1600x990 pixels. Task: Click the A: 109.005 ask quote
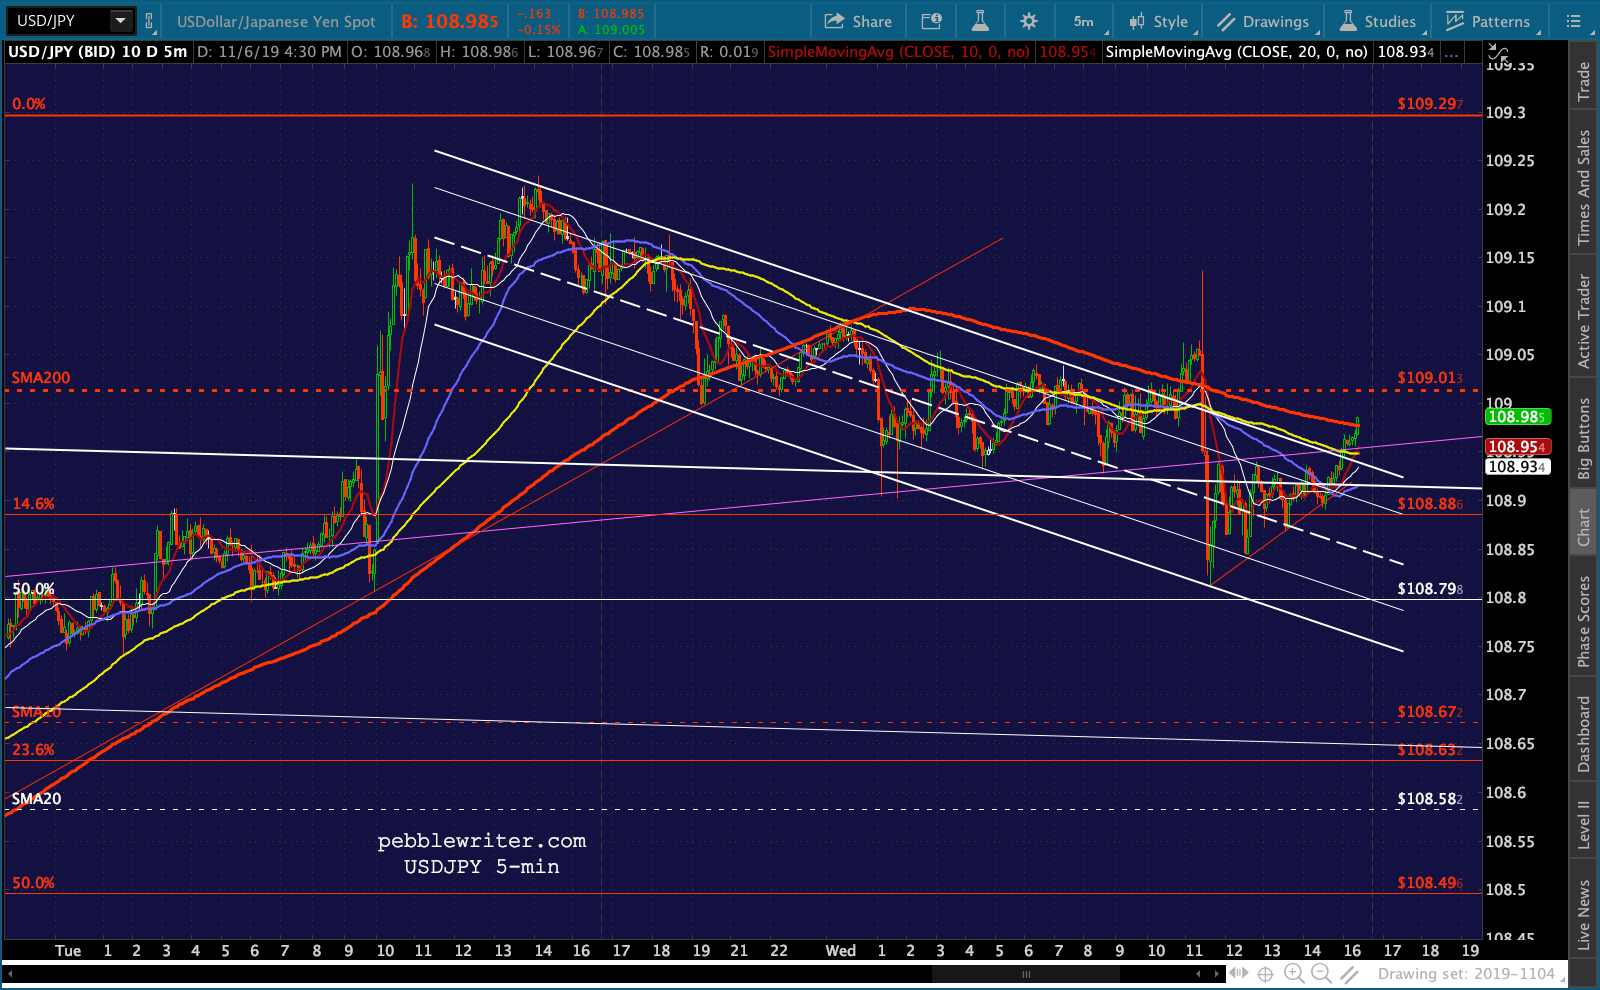pos(611,30)
